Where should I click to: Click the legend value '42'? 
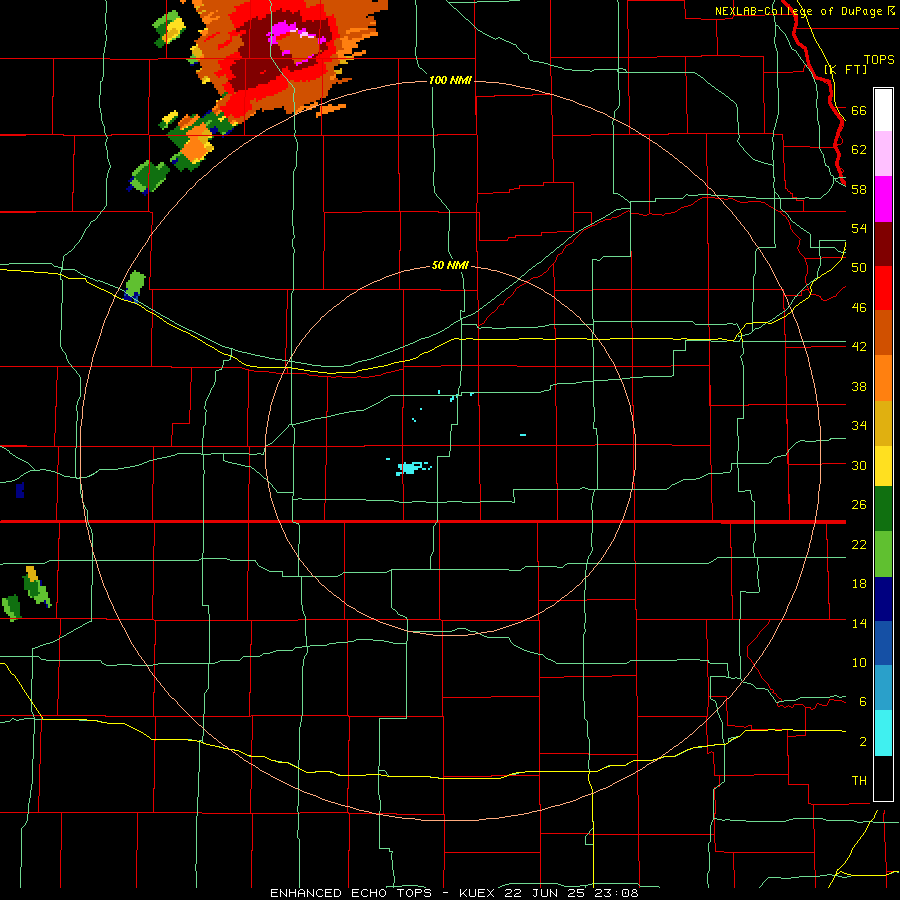[859, 346]
